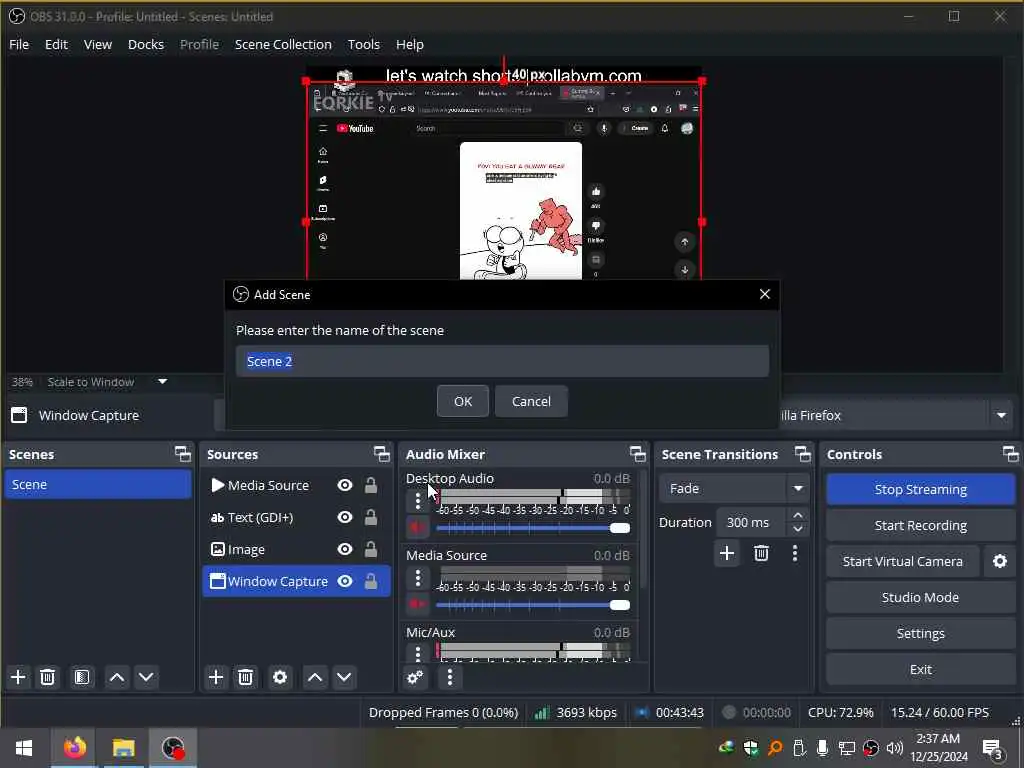This screenshot has width=1024, height=768.
Task: Confirm new scene with OK button
Action: tap(463, 401)
